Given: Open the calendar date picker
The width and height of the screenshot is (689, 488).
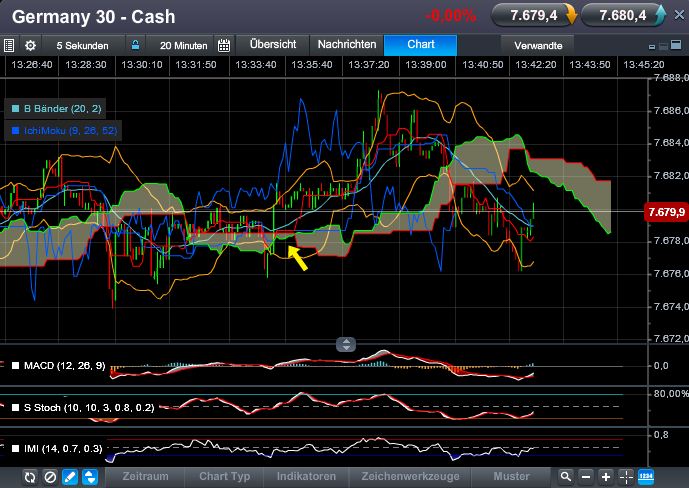Looking at the screenshot, I should point(224,45).
